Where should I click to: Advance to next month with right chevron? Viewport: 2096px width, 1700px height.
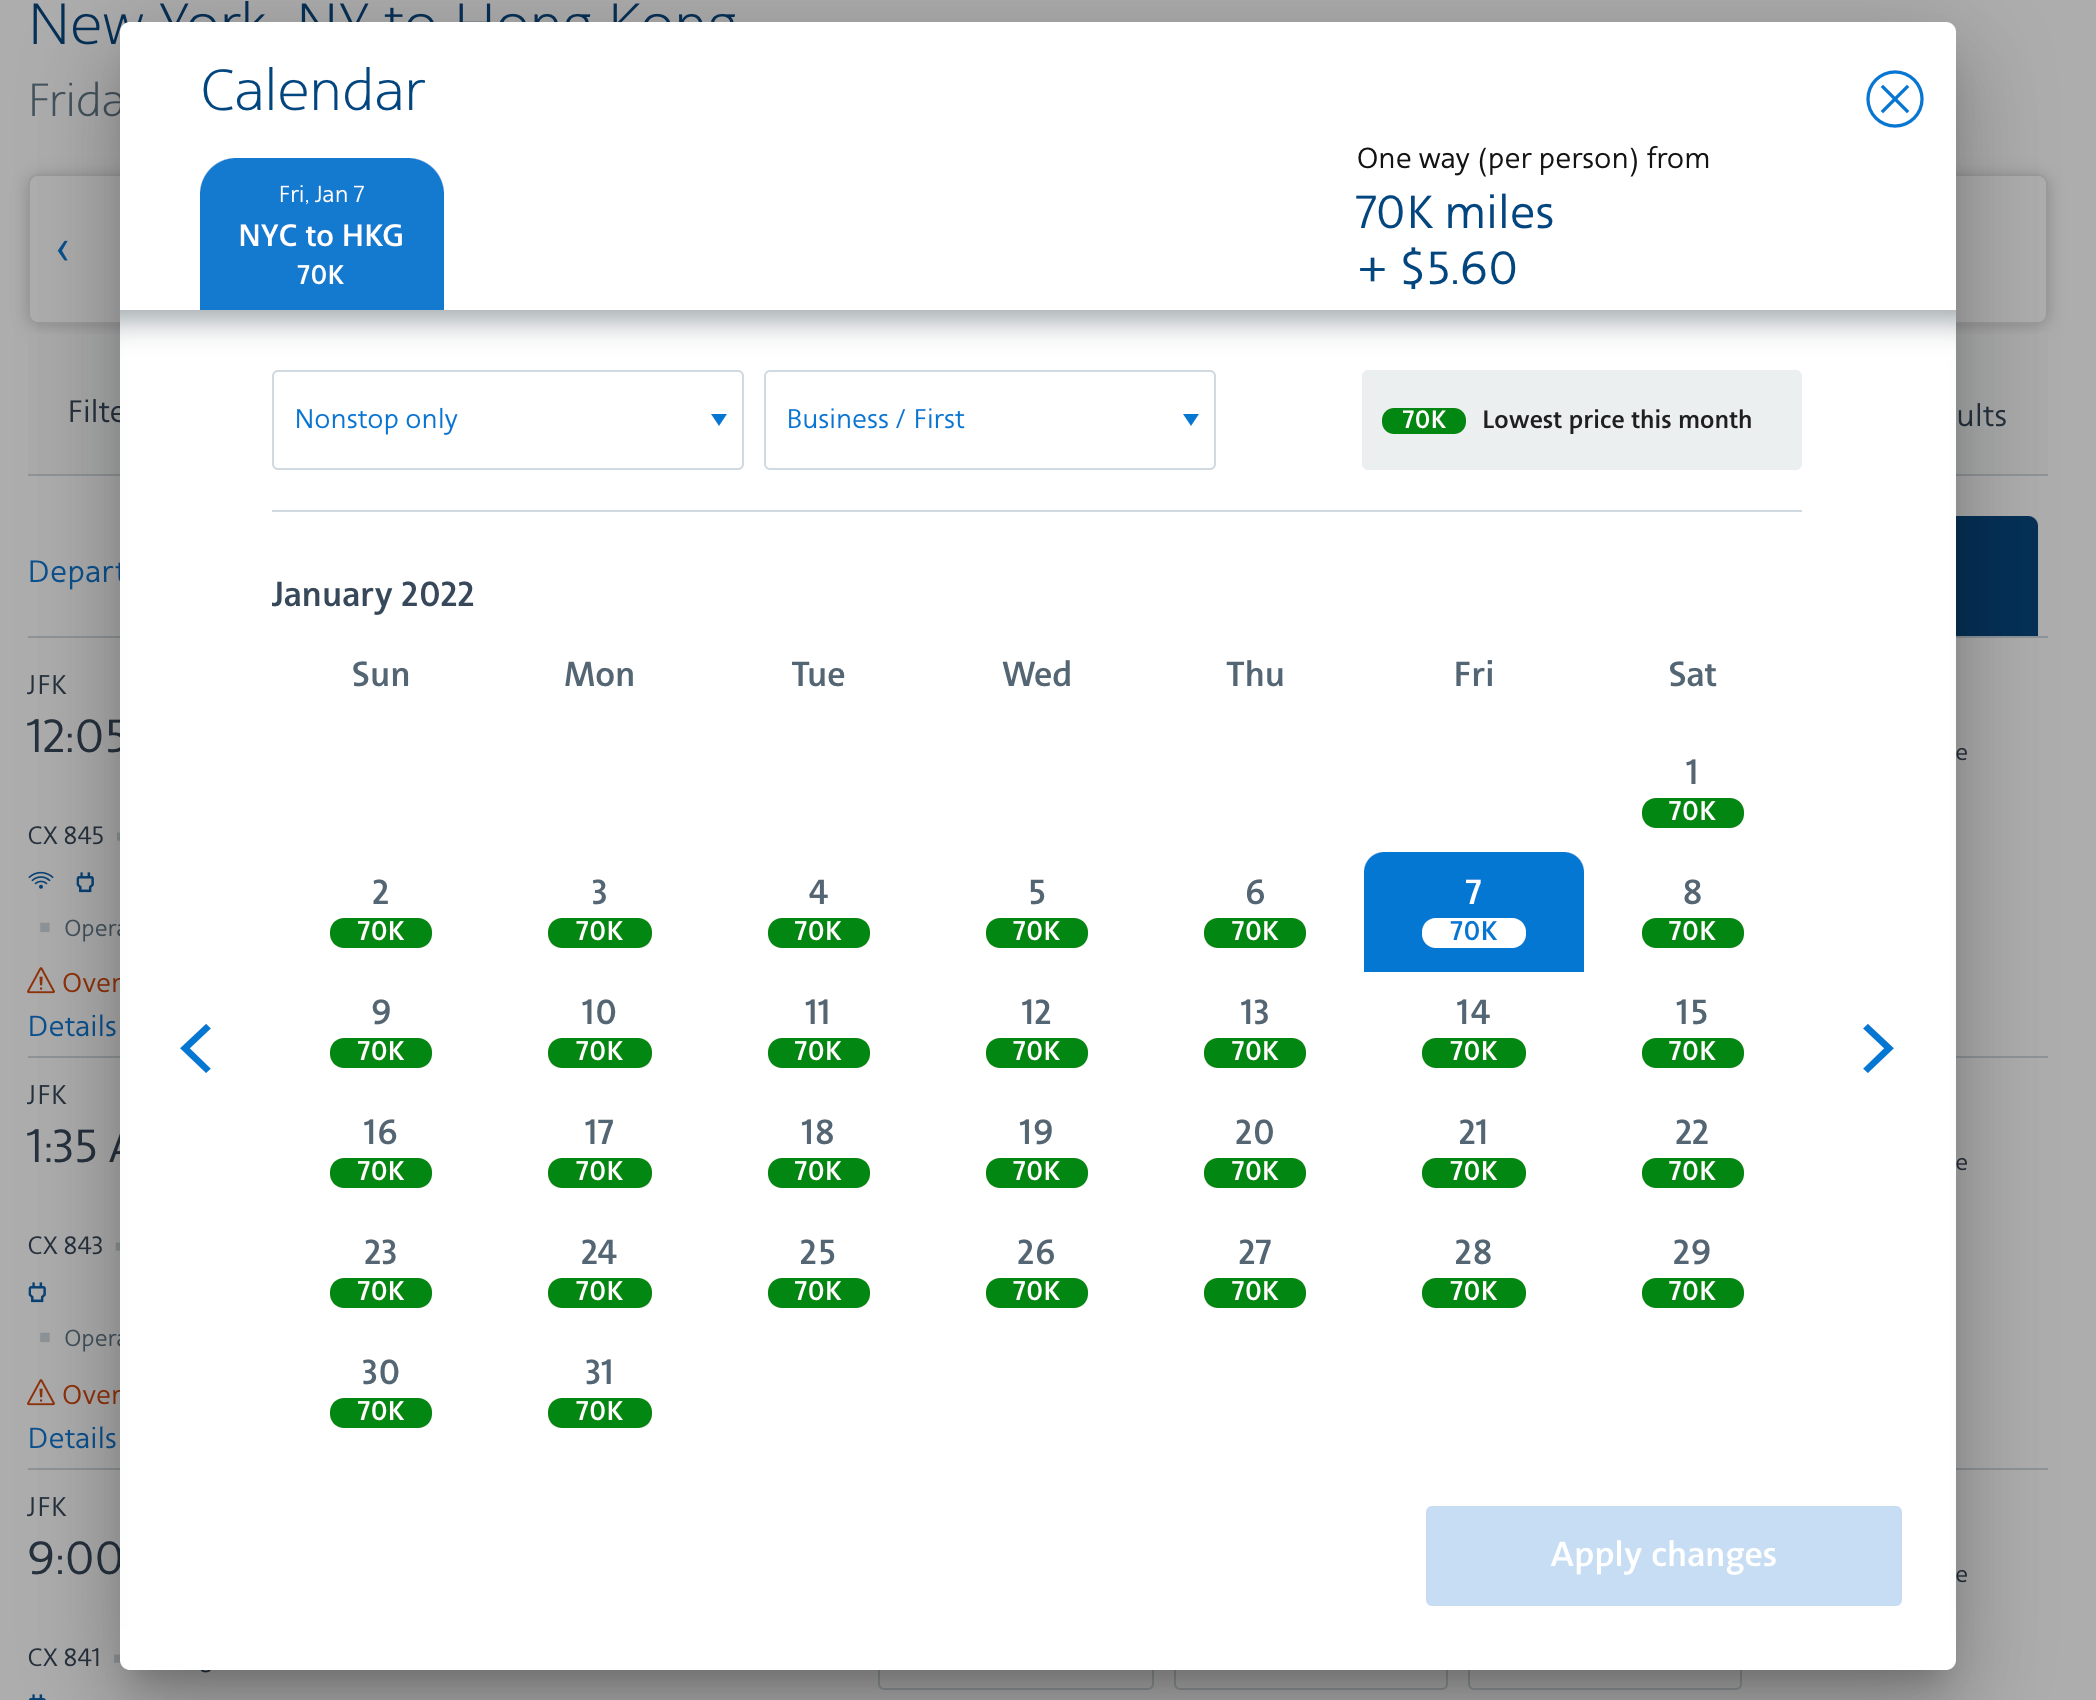coord(1877,1048)
